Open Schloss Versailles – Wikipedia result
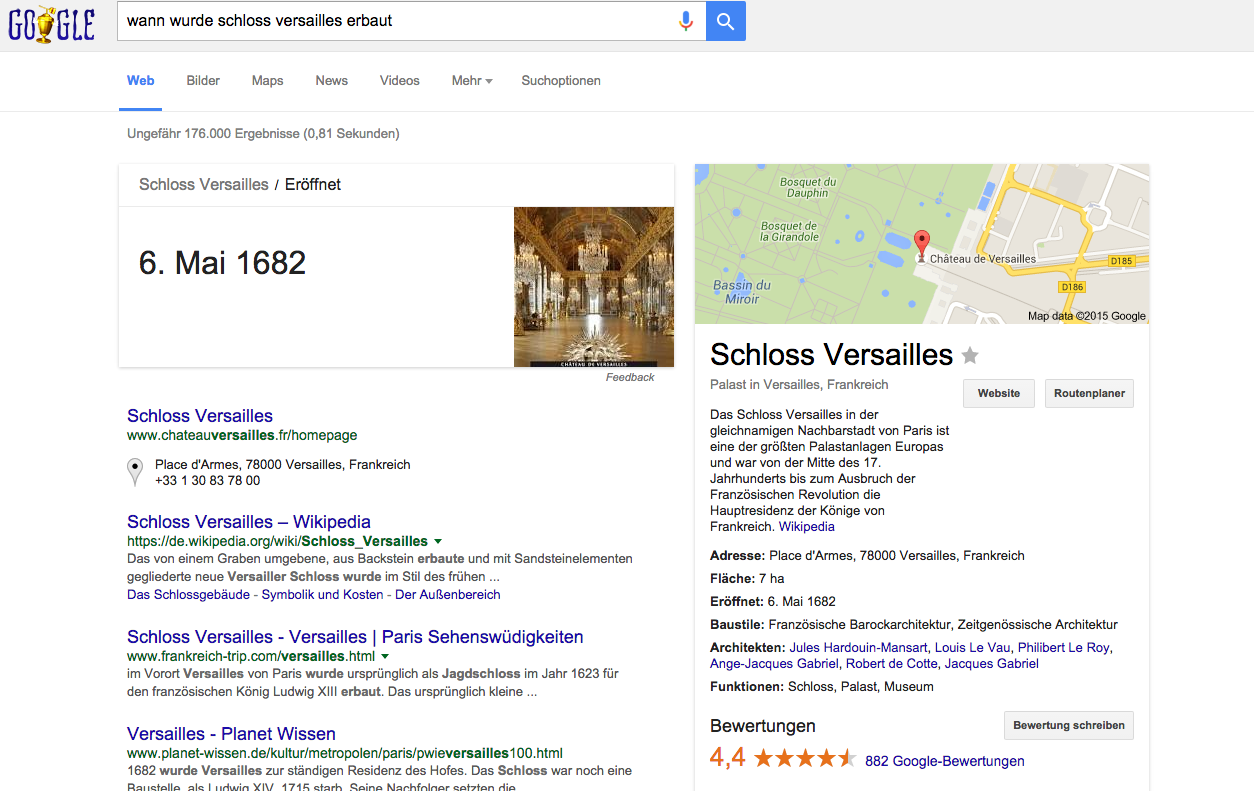Image resolution: width=1254 pixels, height=791 pixels. click(x=249, y=522)
